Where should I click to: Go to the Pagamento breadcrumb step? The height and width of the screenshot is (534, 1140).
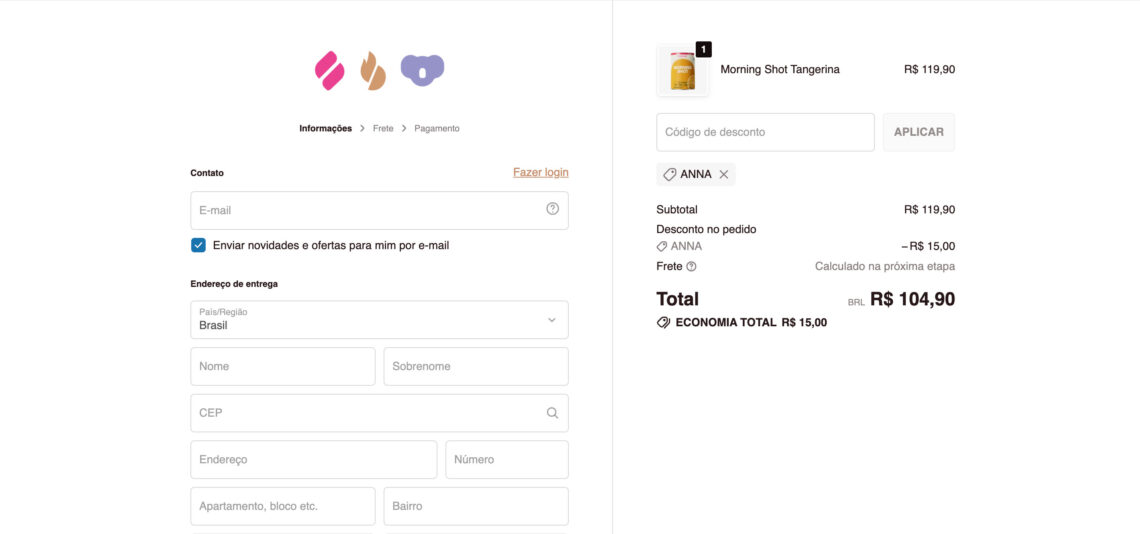coord(437,128)
